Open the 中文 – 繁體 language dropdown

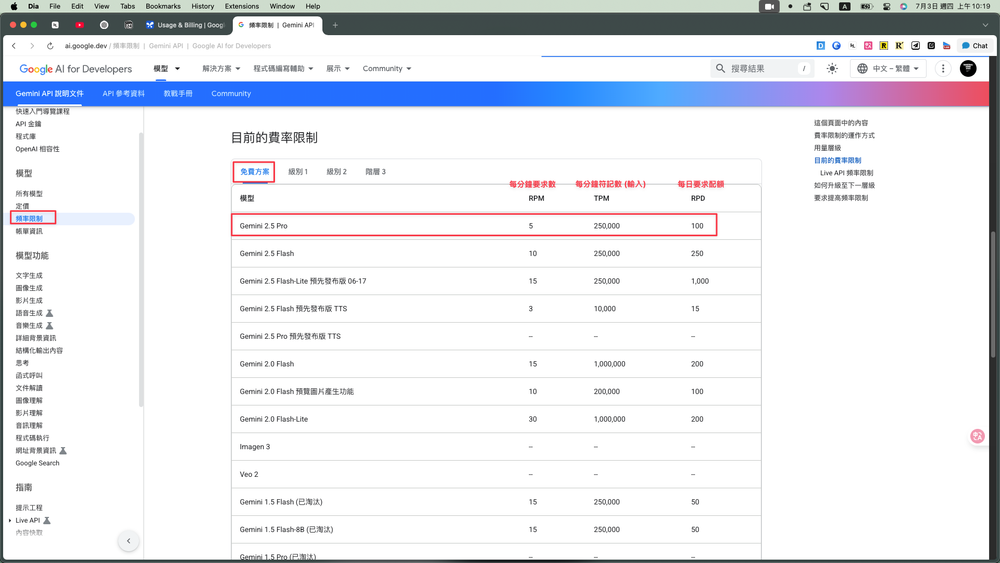tap(888, 68)
